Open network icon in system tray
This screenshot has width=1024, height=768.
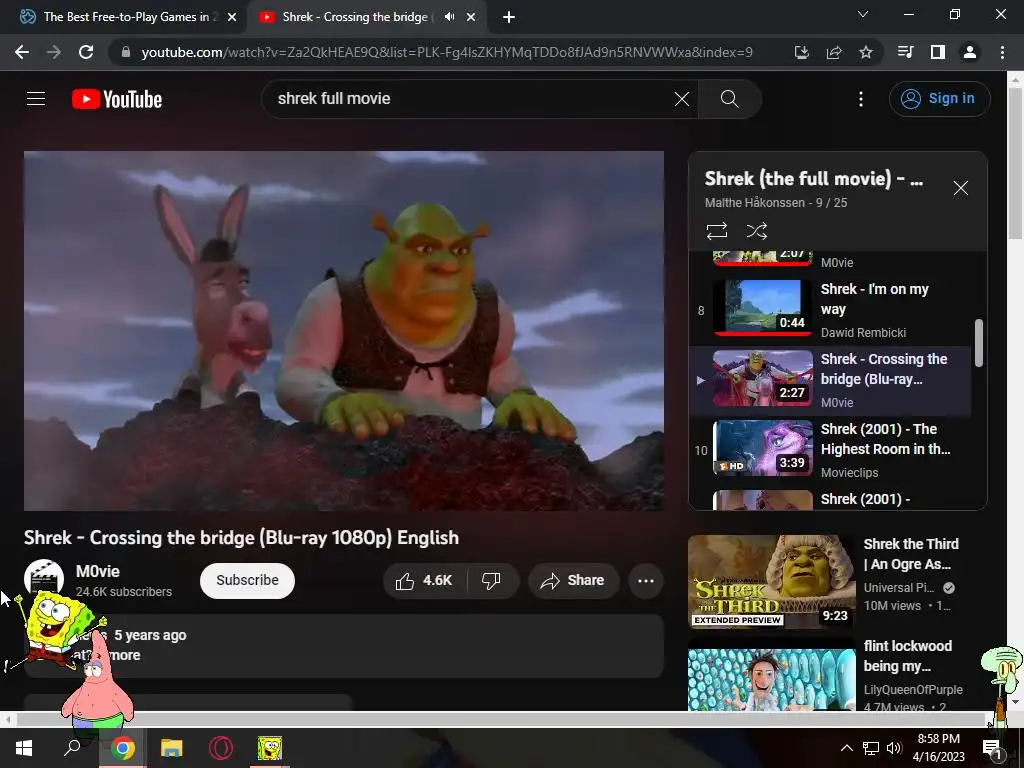coord(871,748)
